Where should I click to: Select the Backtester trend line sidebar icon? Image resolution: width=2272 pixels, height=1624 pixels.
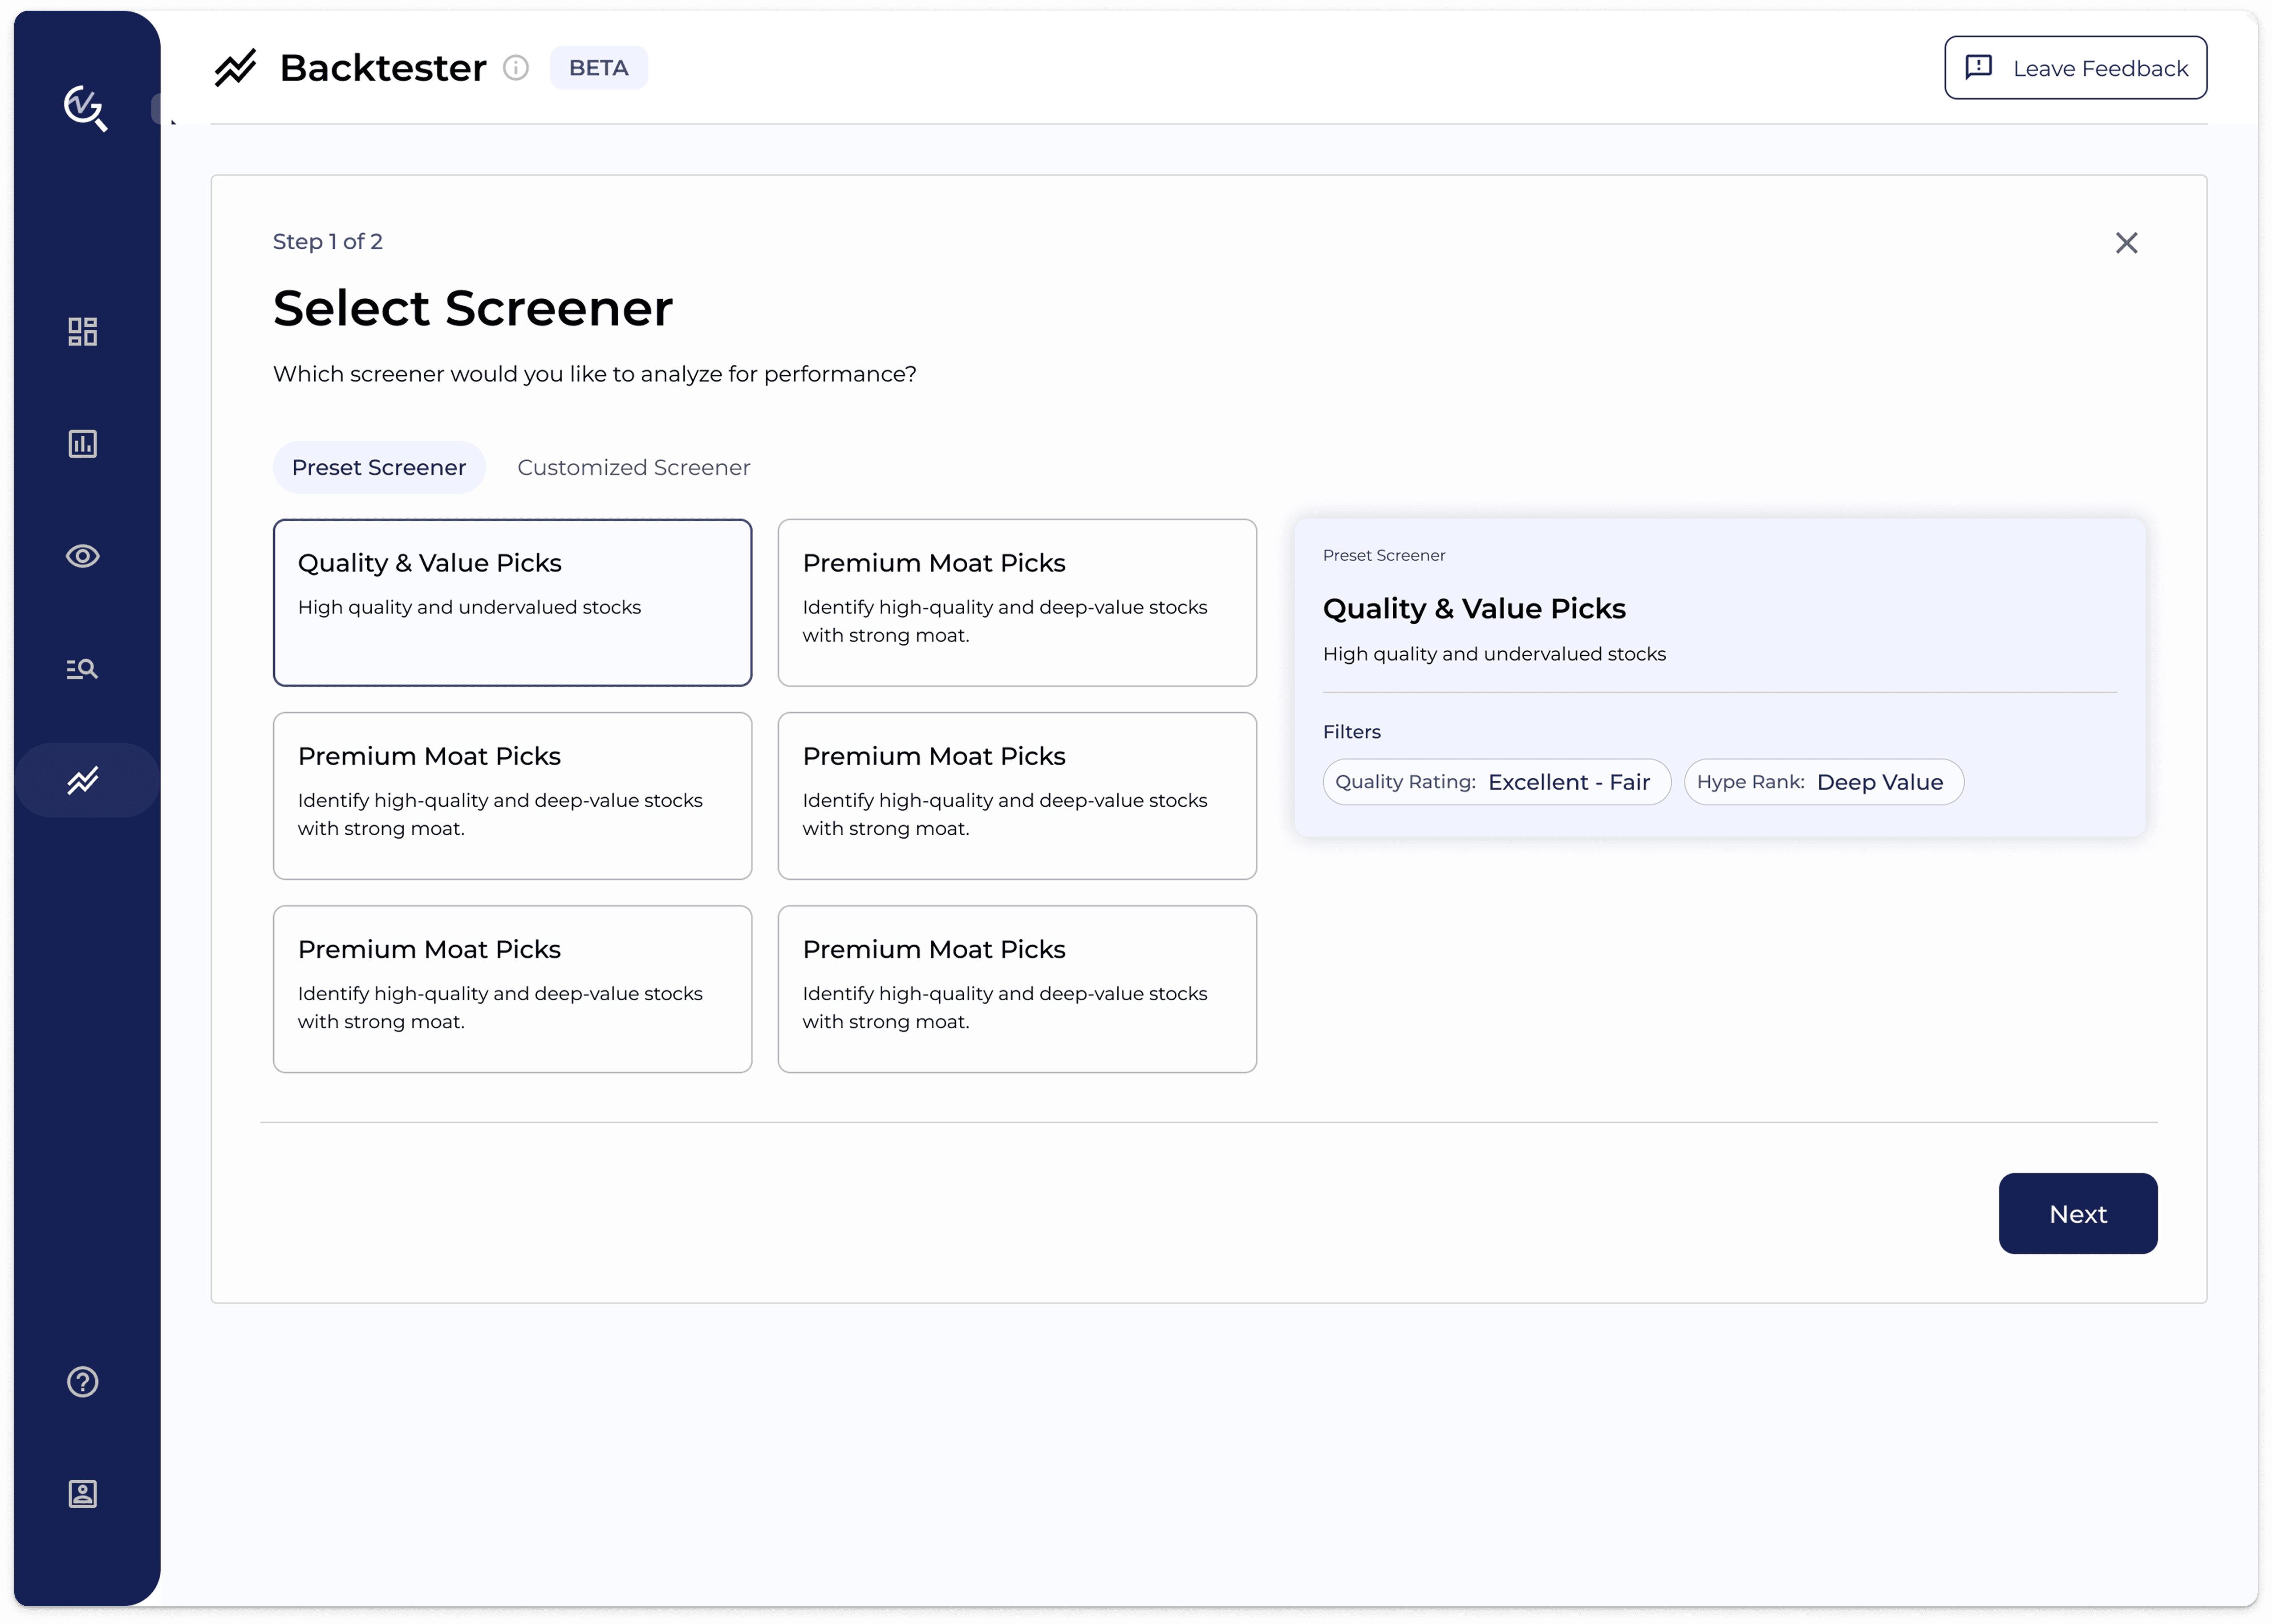click(82, 780)
